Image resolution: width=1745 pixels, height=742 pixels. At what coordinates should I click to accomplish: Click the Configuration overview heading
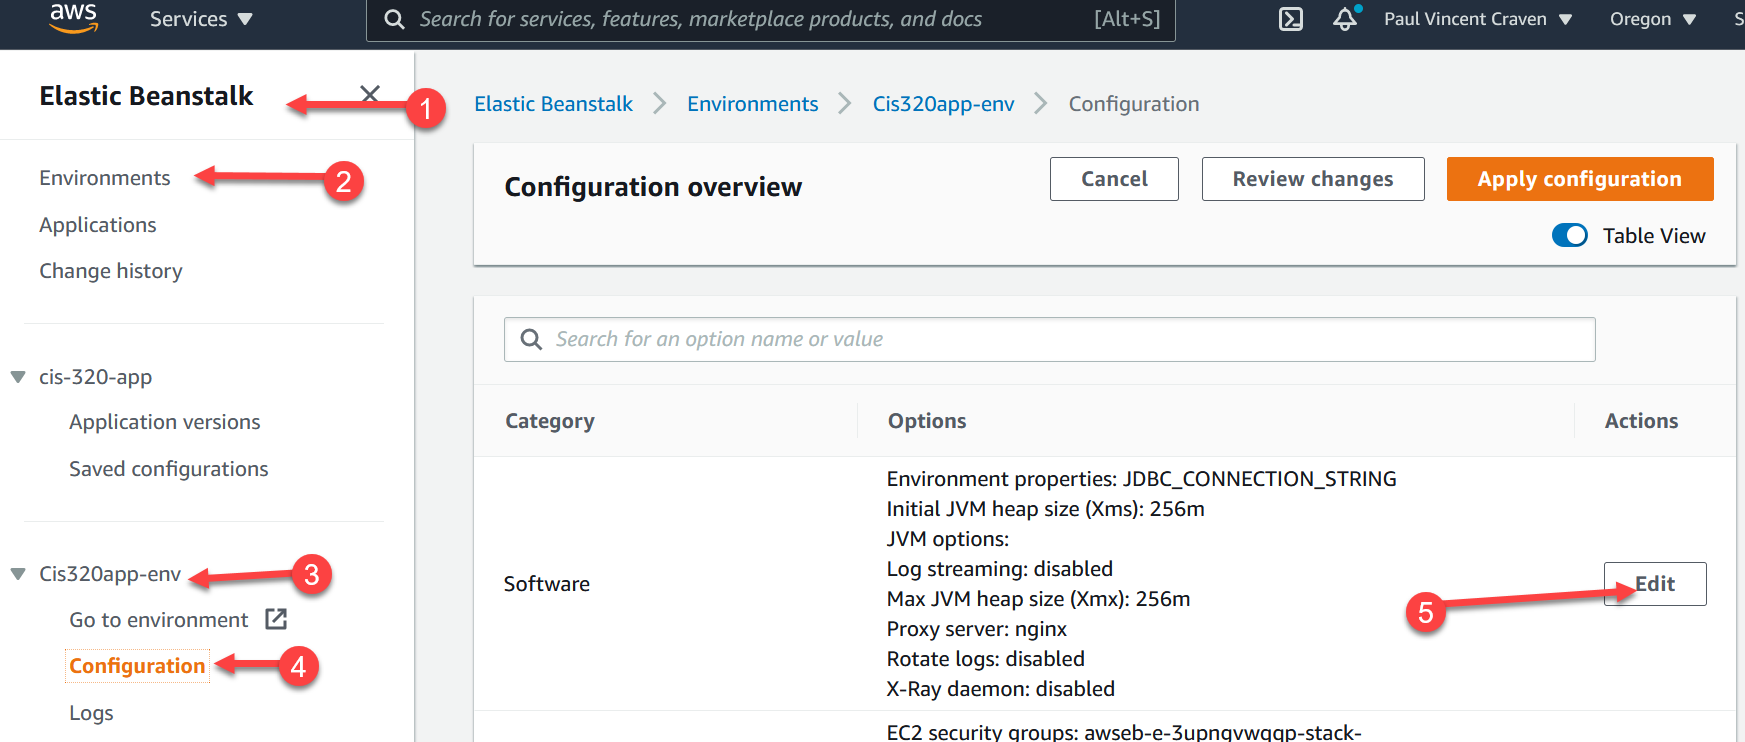[x=653, y=187]
